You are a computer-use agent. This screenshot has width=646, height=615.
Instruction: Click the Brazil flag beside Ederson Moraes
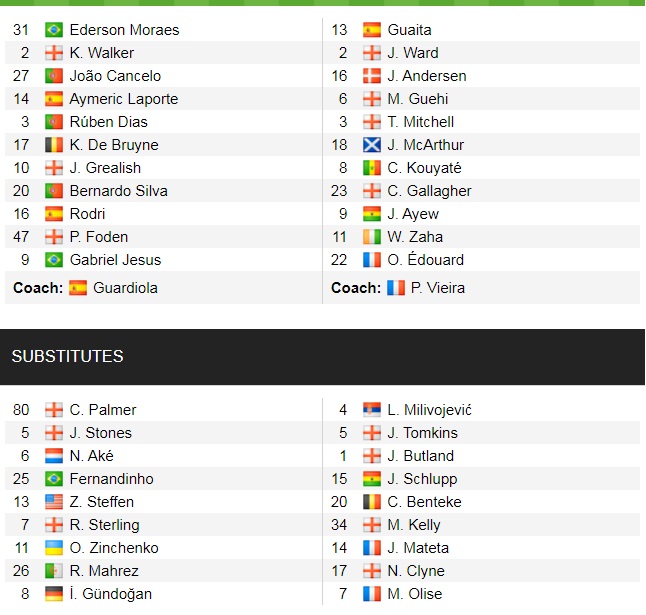pyautogui.click(x=54, y=30)
